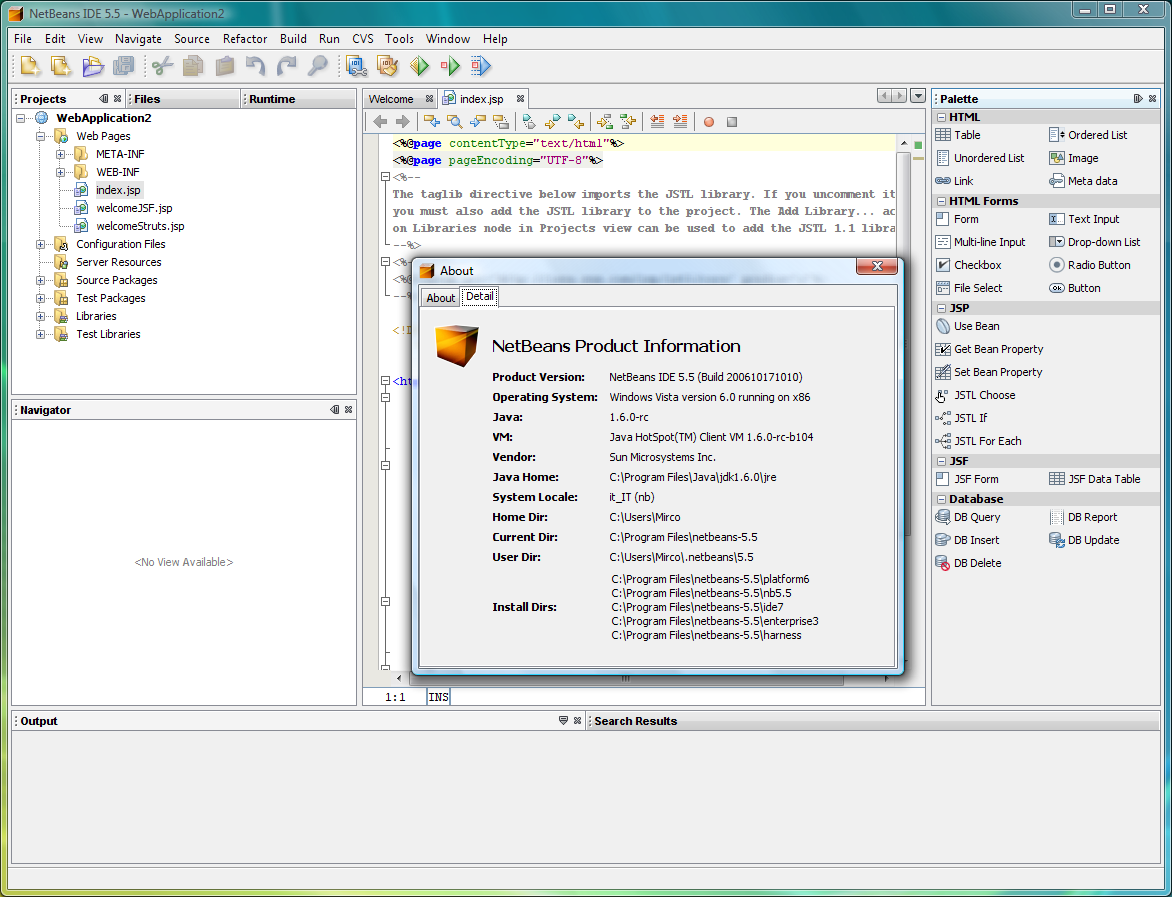Collapse the WebApplication2 project node
The height and width of the screenshot is (897, 1172).
pyautogui.click(x=21, y=118)
